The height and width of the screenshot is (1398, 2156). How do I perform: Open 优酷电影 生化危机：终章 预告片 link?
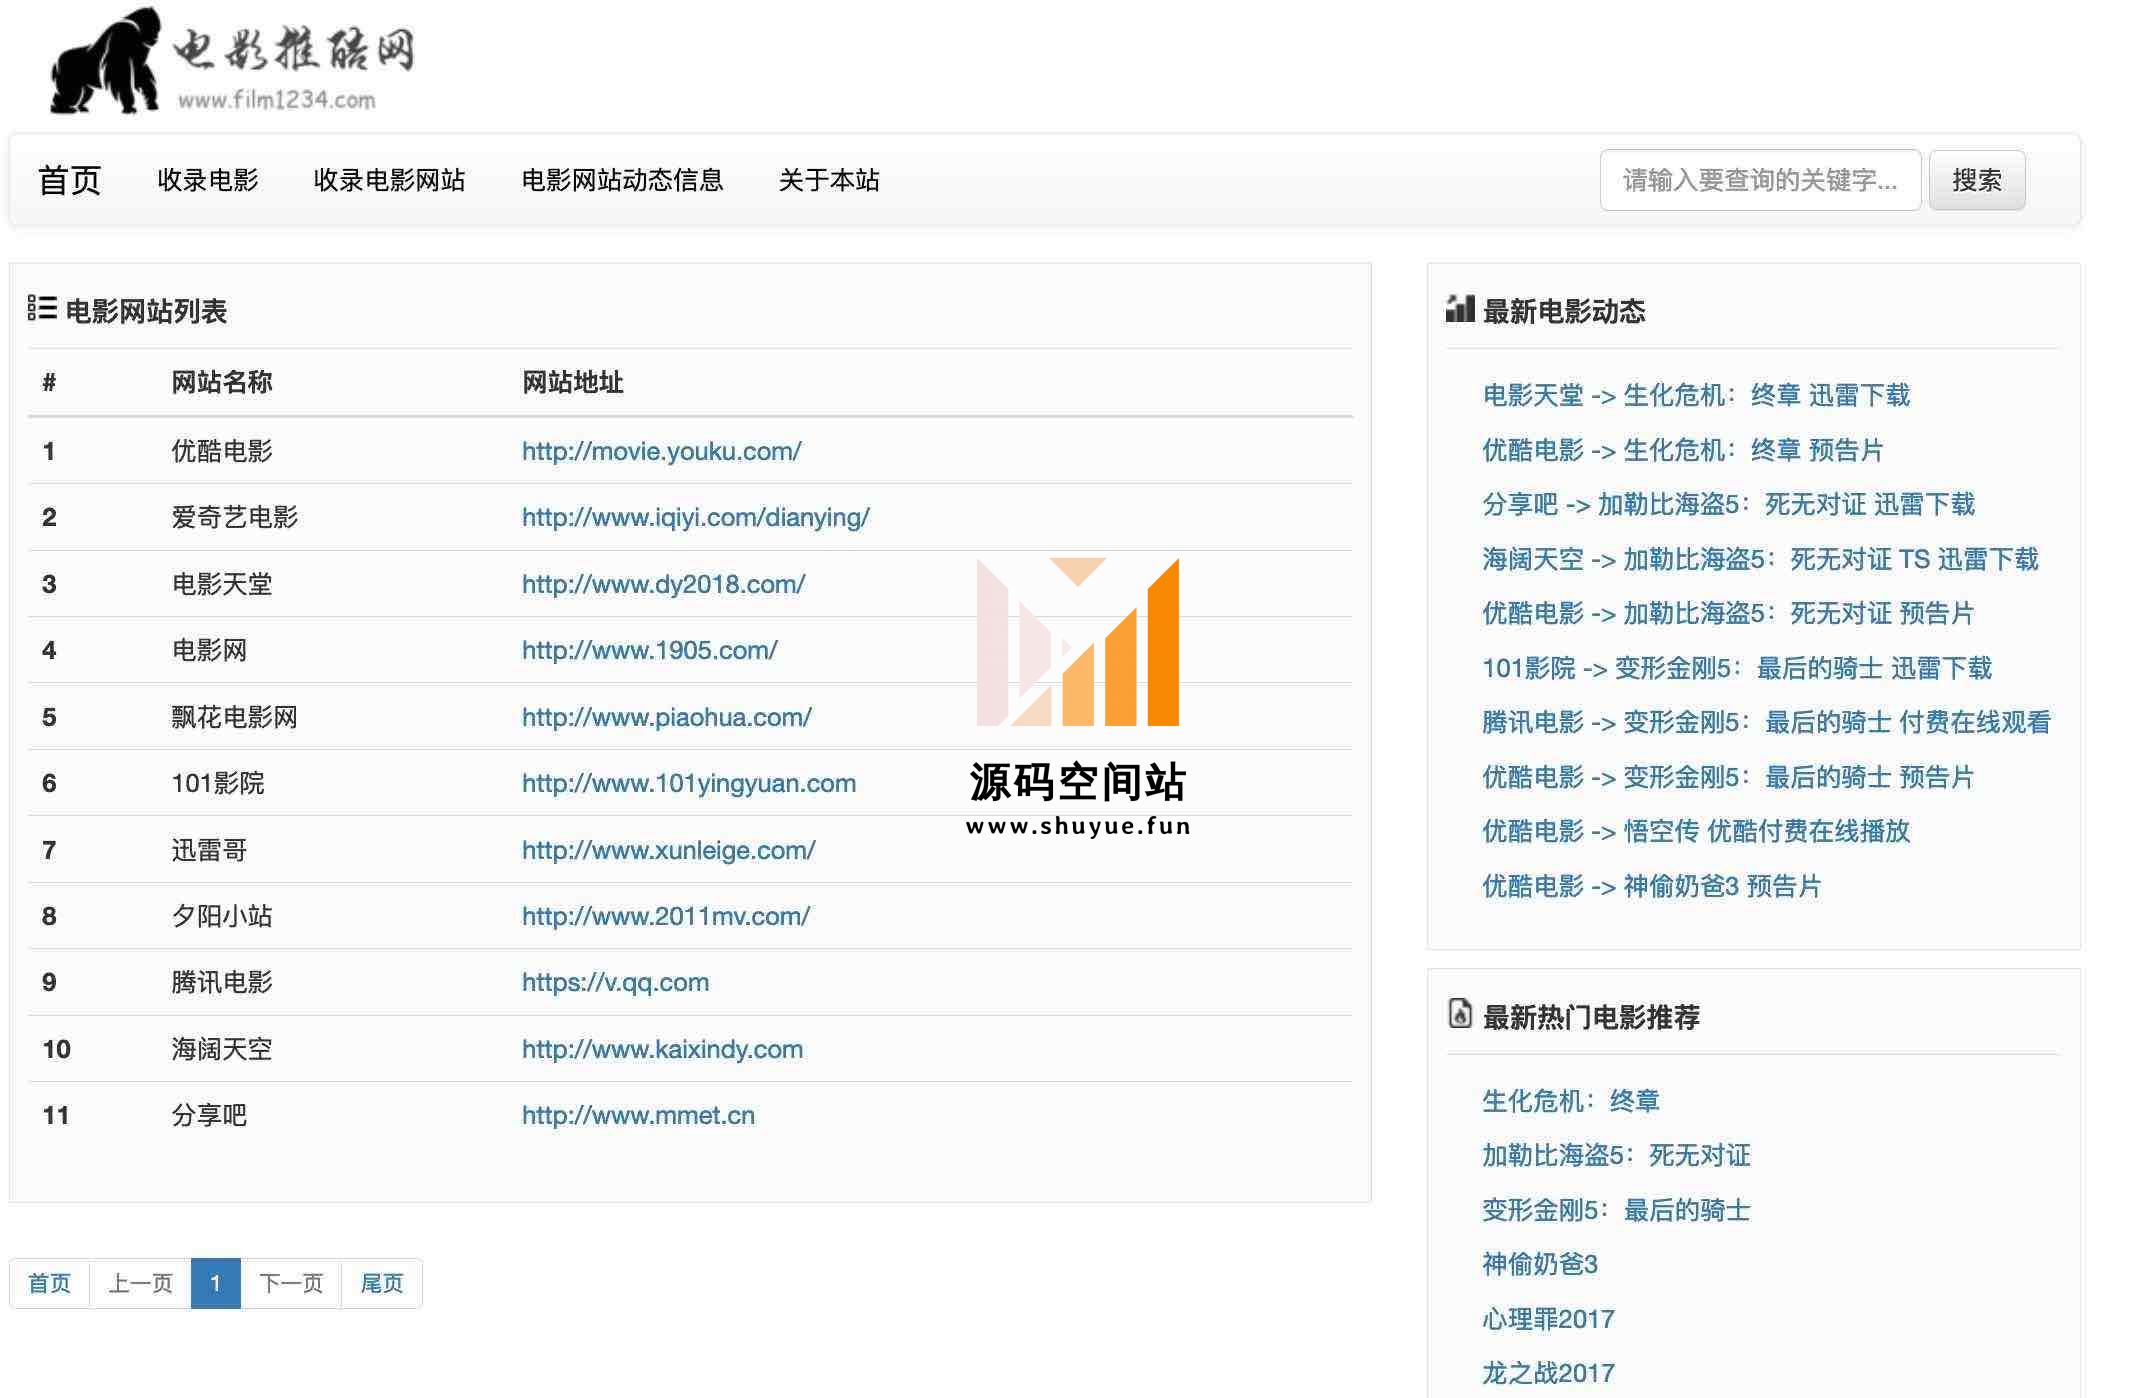point(1683,450)
